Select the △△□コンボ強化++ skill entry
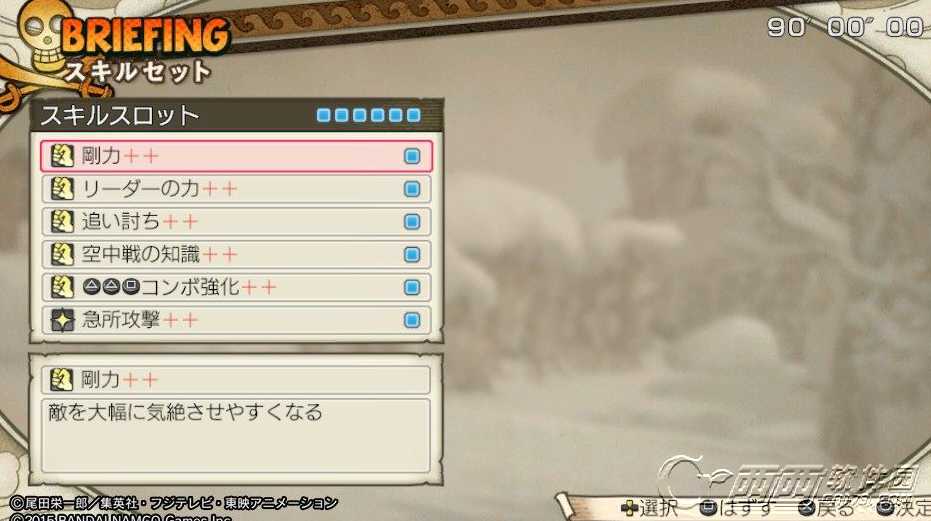 [236, 288]
